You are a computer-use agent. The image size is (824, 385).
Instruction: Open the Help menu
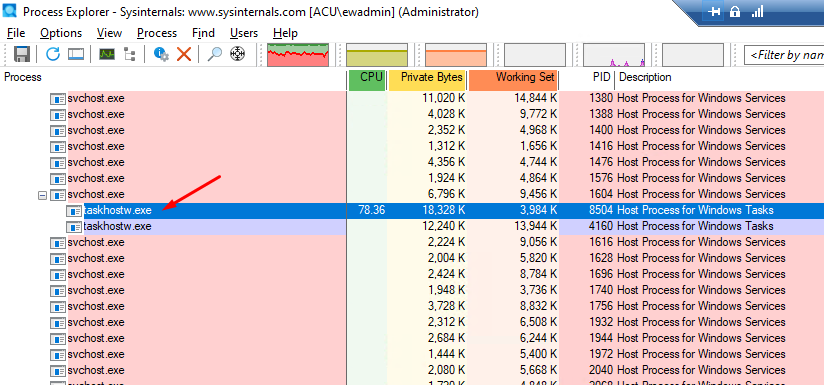(x=285, y=33)
